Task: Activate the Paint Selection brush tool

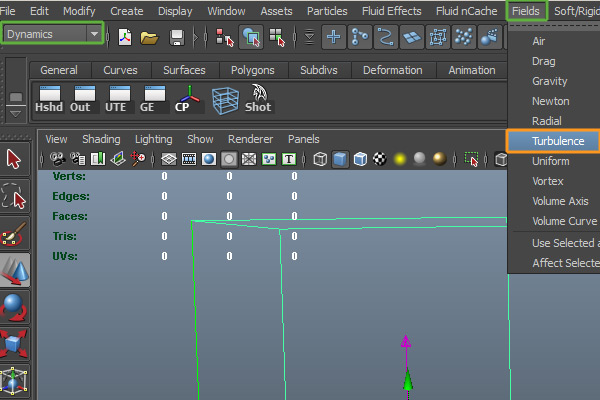Action: coord(14,233)
